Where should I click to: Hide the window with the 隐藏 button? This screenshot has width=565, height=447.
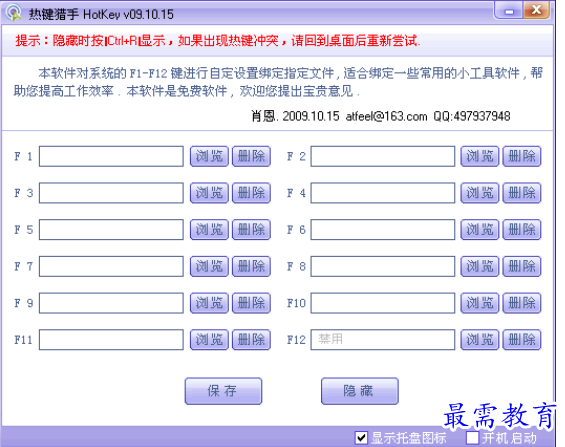pos(360,391)
